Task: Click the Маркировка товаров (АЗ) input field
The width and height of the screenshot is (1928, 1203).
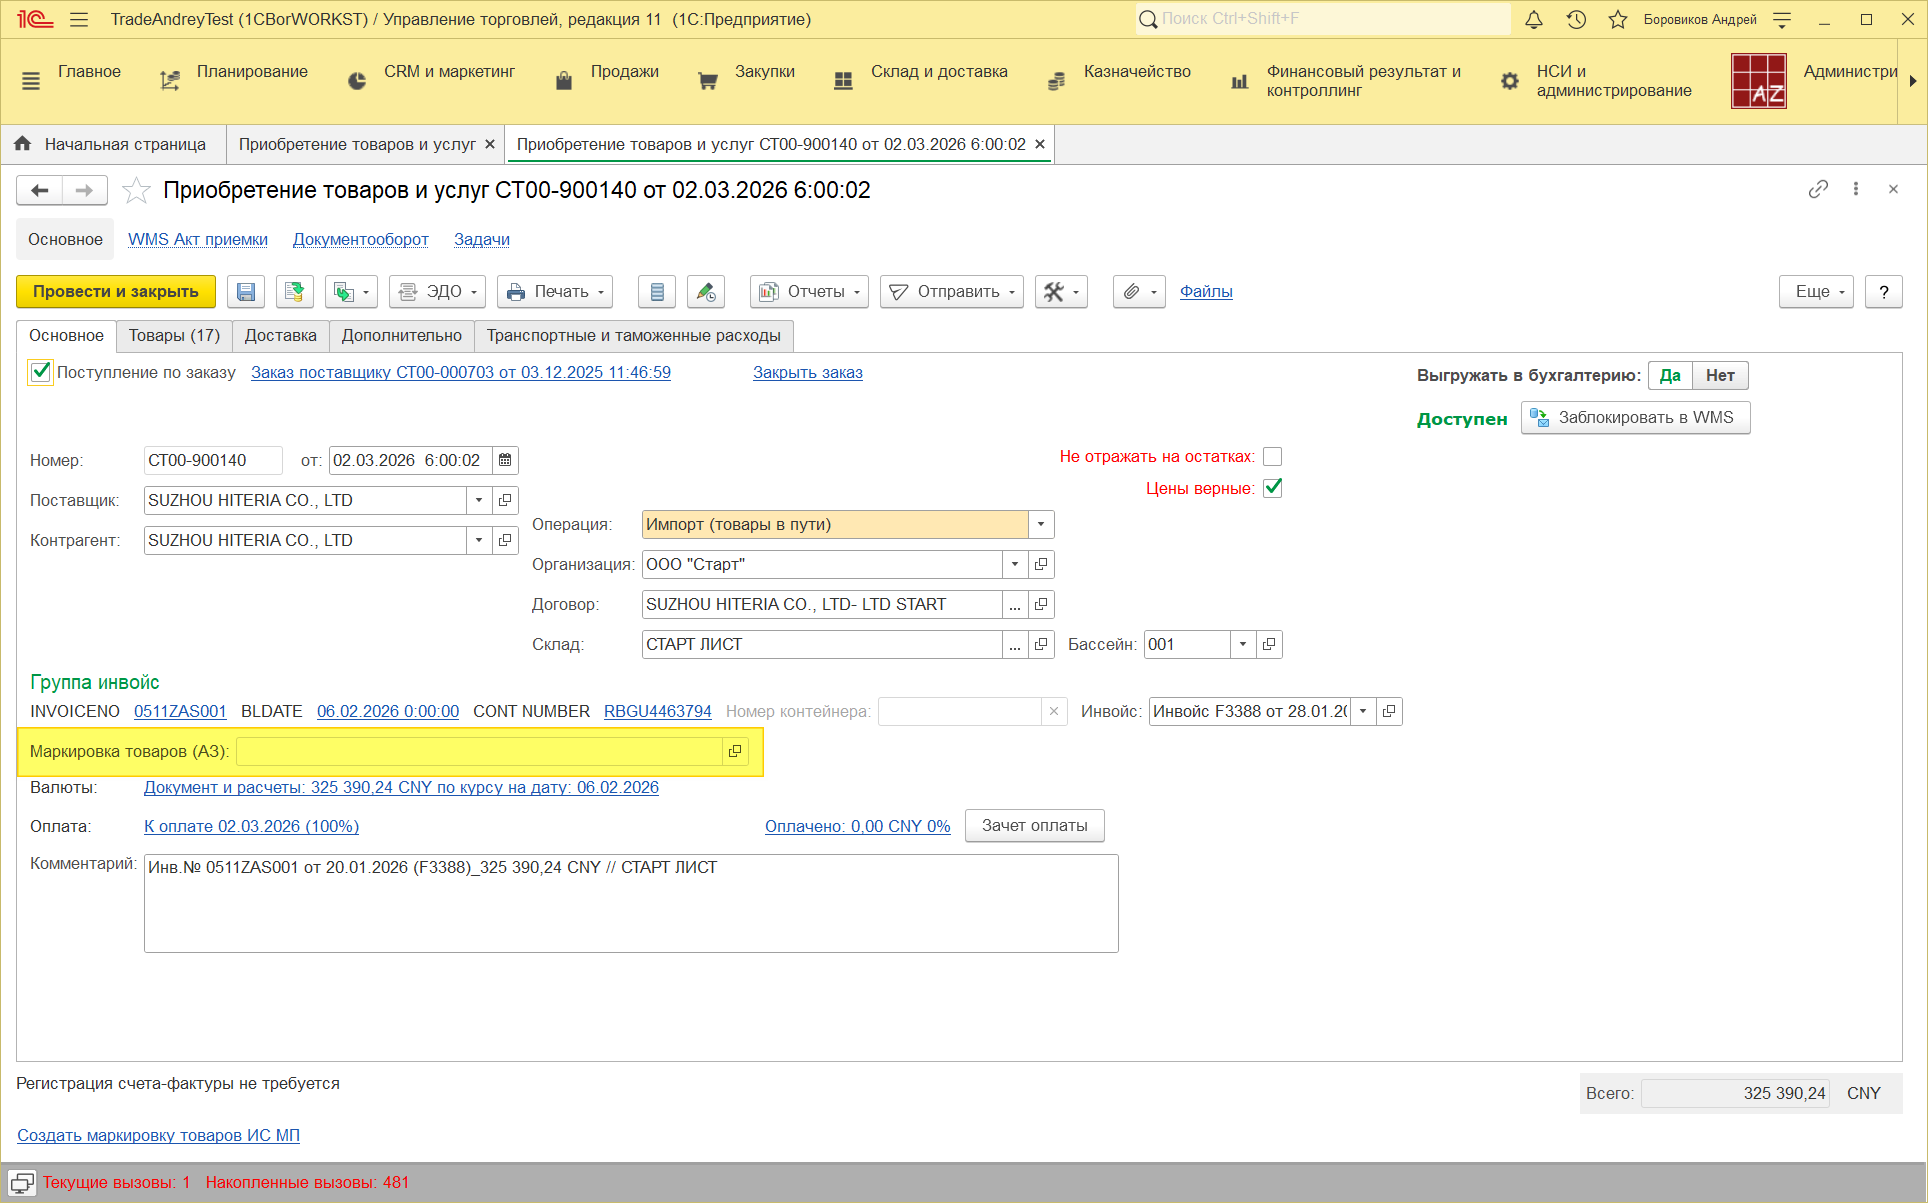Action: coord(479,751)
